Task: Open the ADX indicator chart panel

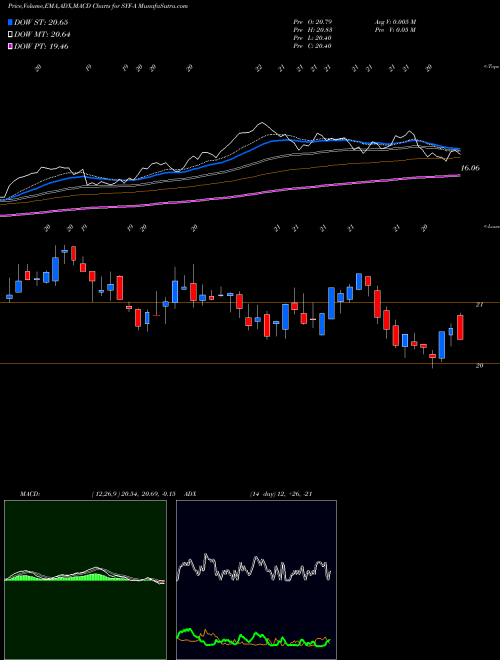Action: (256, 580)
